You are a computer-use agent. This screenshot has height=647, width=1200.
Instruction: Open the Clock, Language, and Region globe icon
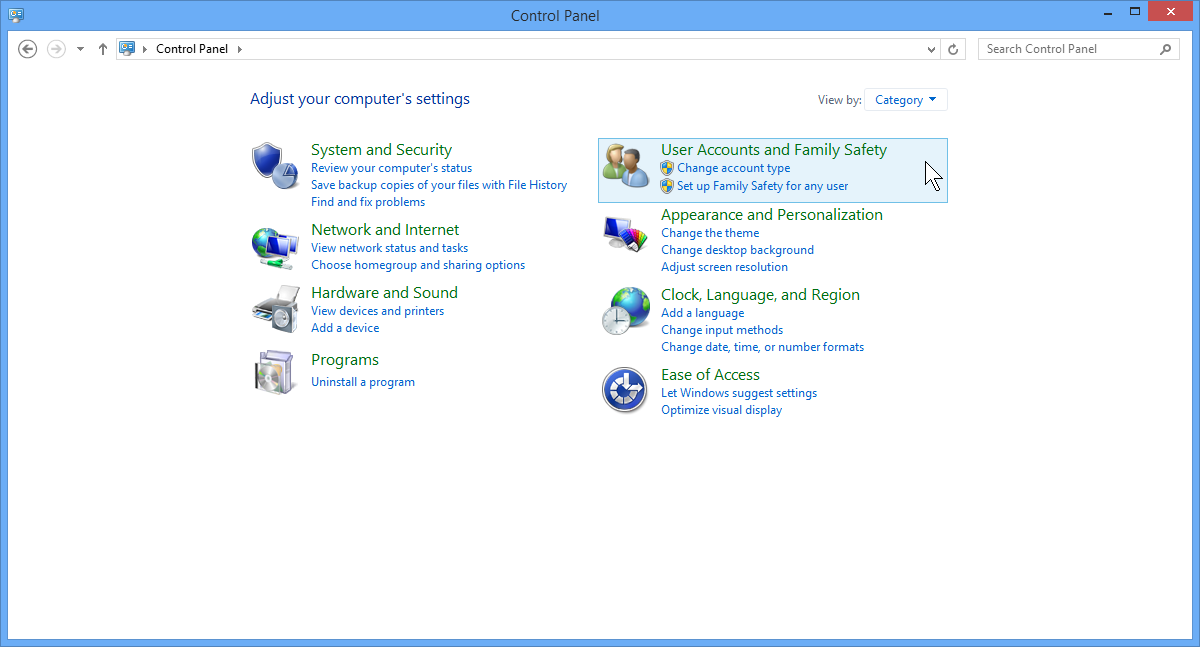point(626,311)
